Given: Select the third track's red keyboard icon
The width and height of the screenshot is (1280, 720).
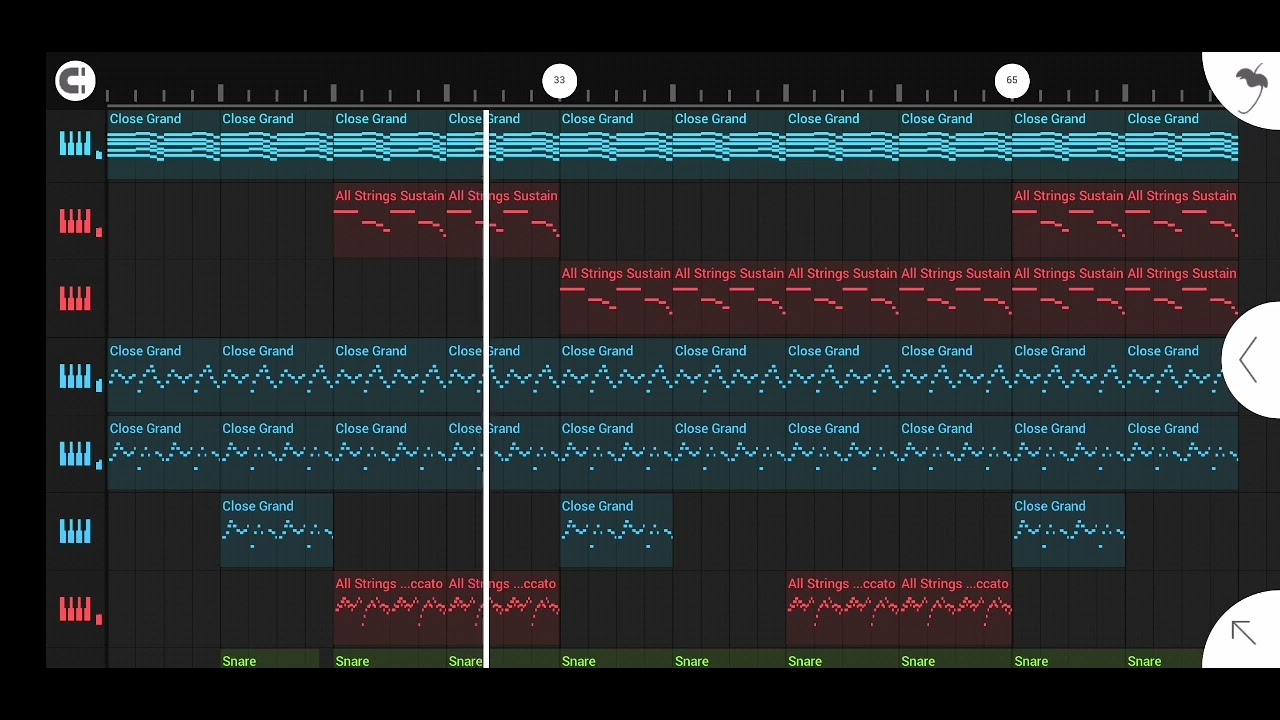Looking at the screenshot, I should [x=75, y=298].
